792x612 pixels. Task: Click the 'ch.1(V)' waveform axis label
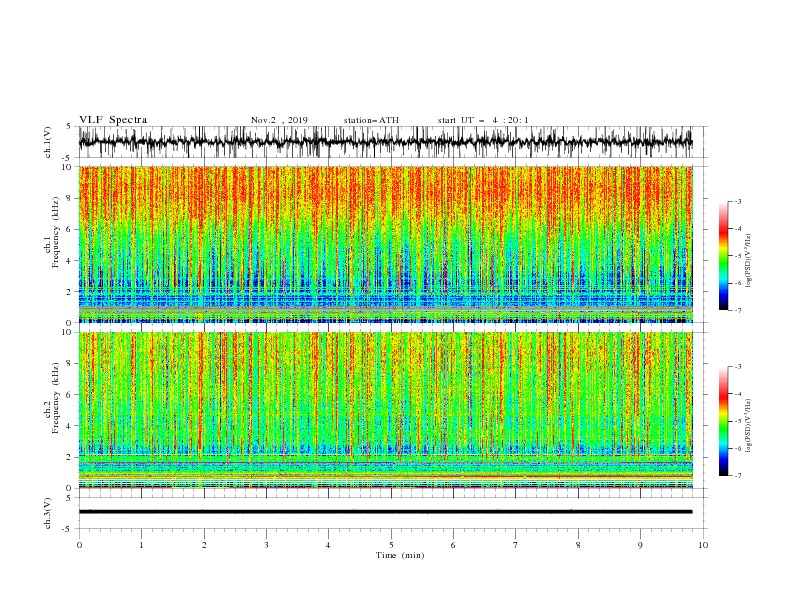48,142
